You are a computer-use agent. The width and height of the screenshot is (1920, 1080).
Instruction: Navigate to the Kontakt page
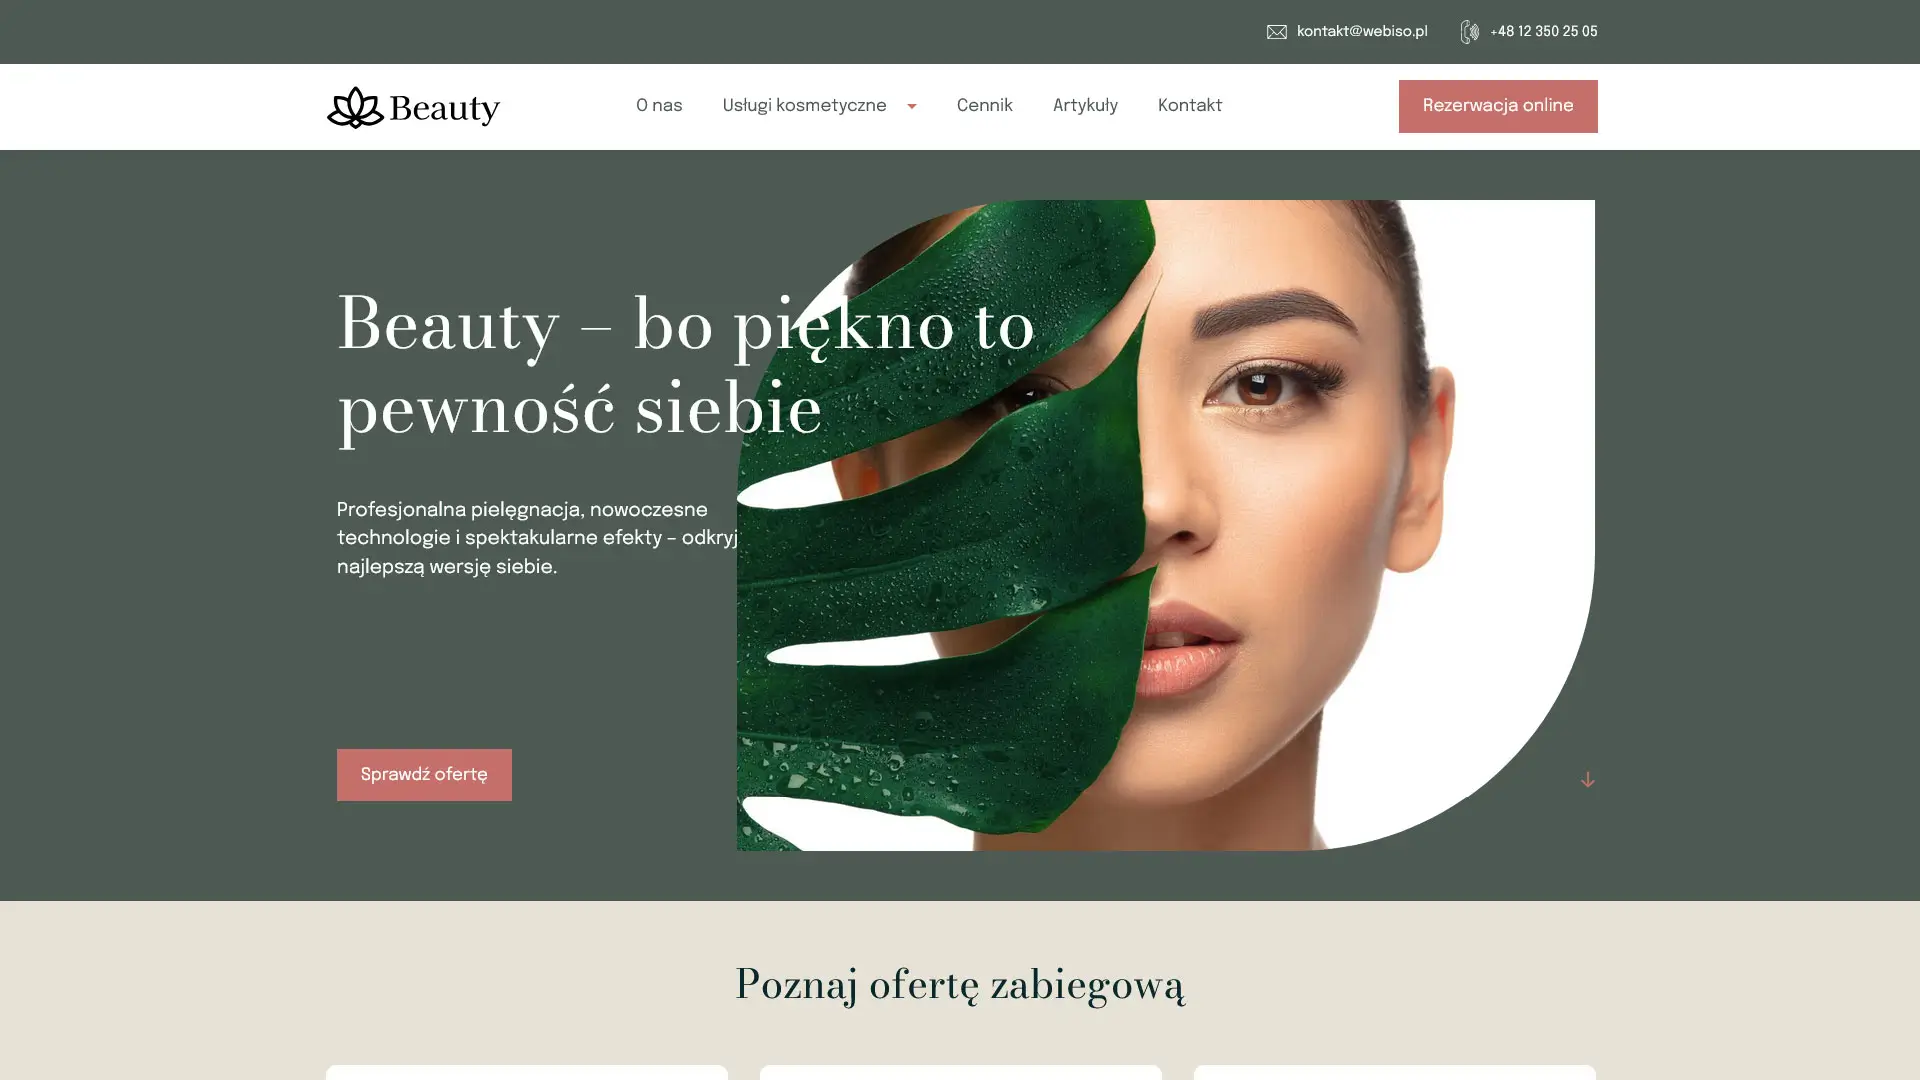[x=1190, y=106]
